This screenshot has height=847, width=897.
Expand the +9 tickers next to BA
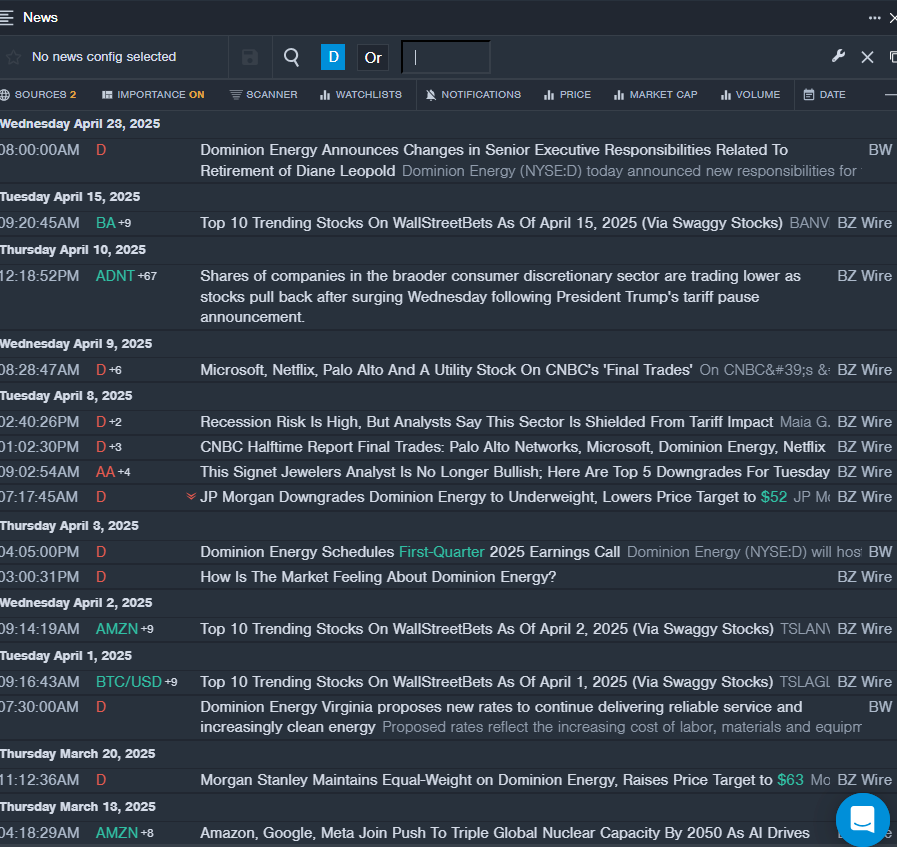click(x=125, y=223)
